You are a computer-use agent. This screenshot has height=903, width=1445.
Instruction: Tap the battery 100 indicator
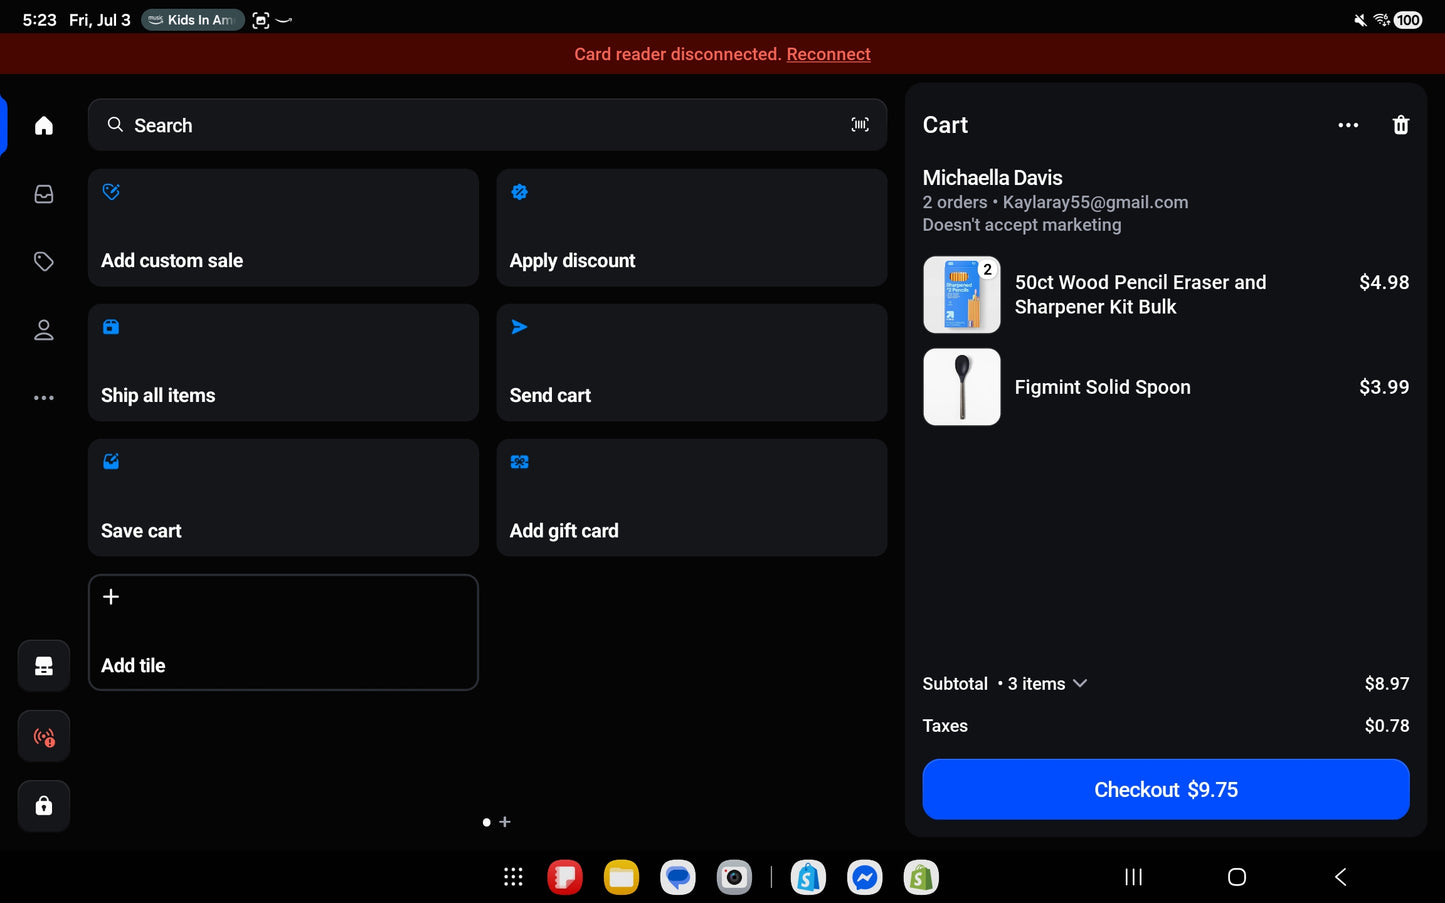coord(1408,20)
